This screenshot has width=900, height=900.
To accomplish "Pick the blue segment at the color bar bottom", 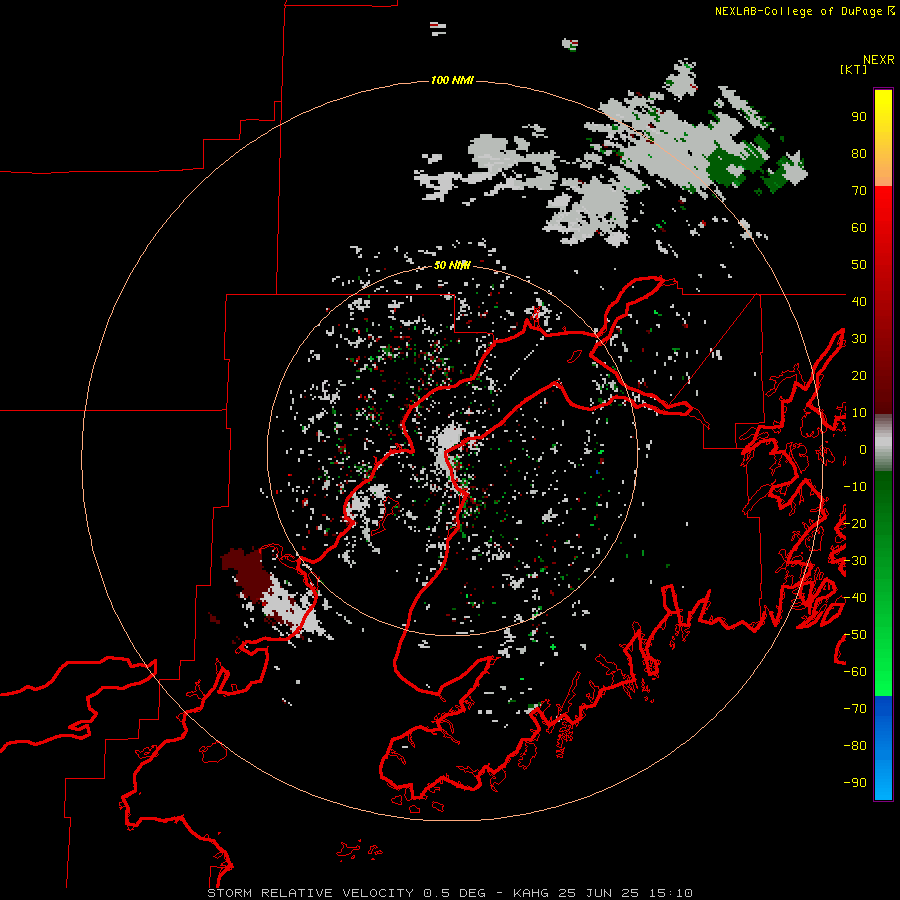I will tap(883, 748).
